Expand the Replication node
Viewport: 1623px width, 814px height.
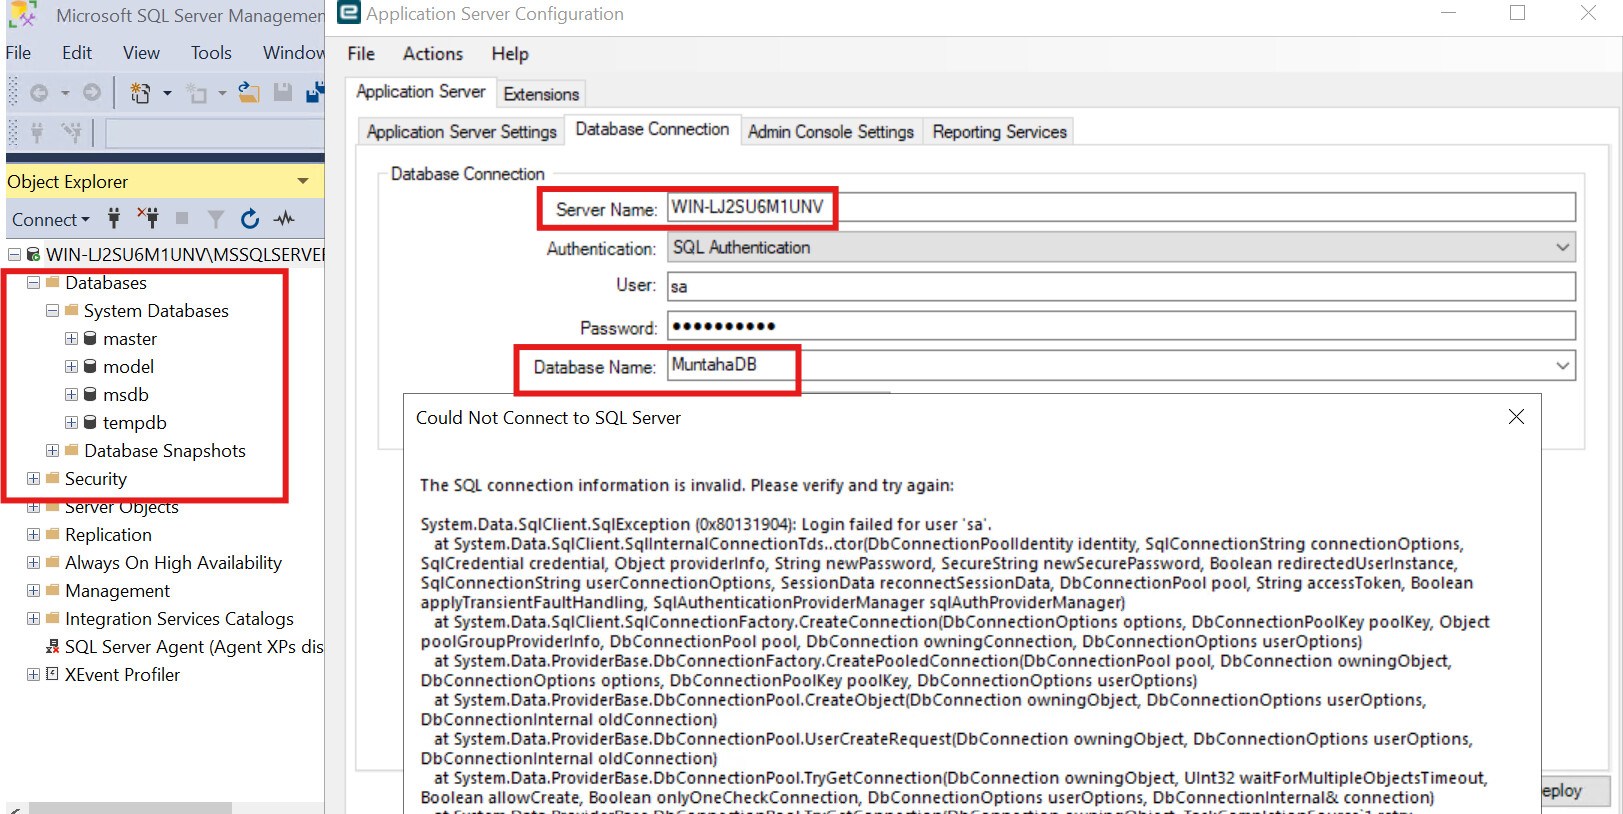pos(33,535)
